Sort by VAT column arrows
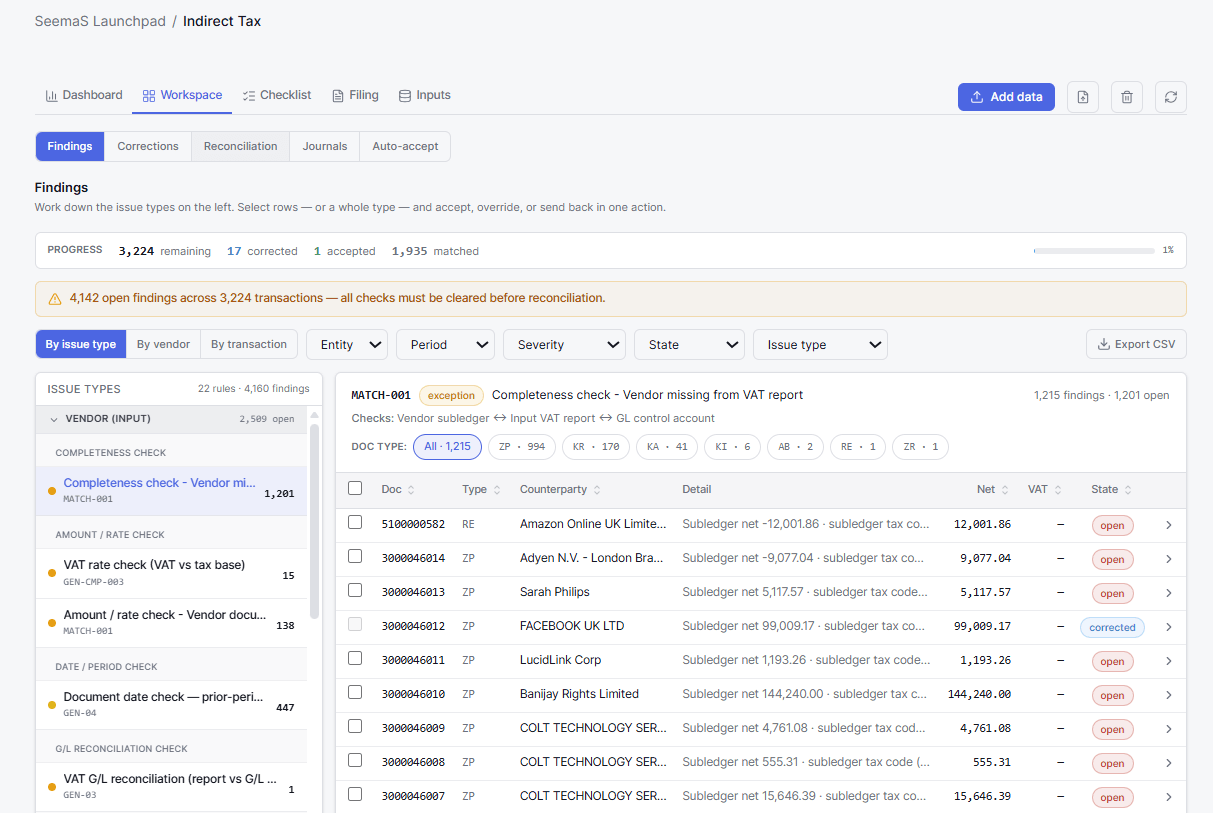Screen dimensions: 1213x813 (1058, 490)
